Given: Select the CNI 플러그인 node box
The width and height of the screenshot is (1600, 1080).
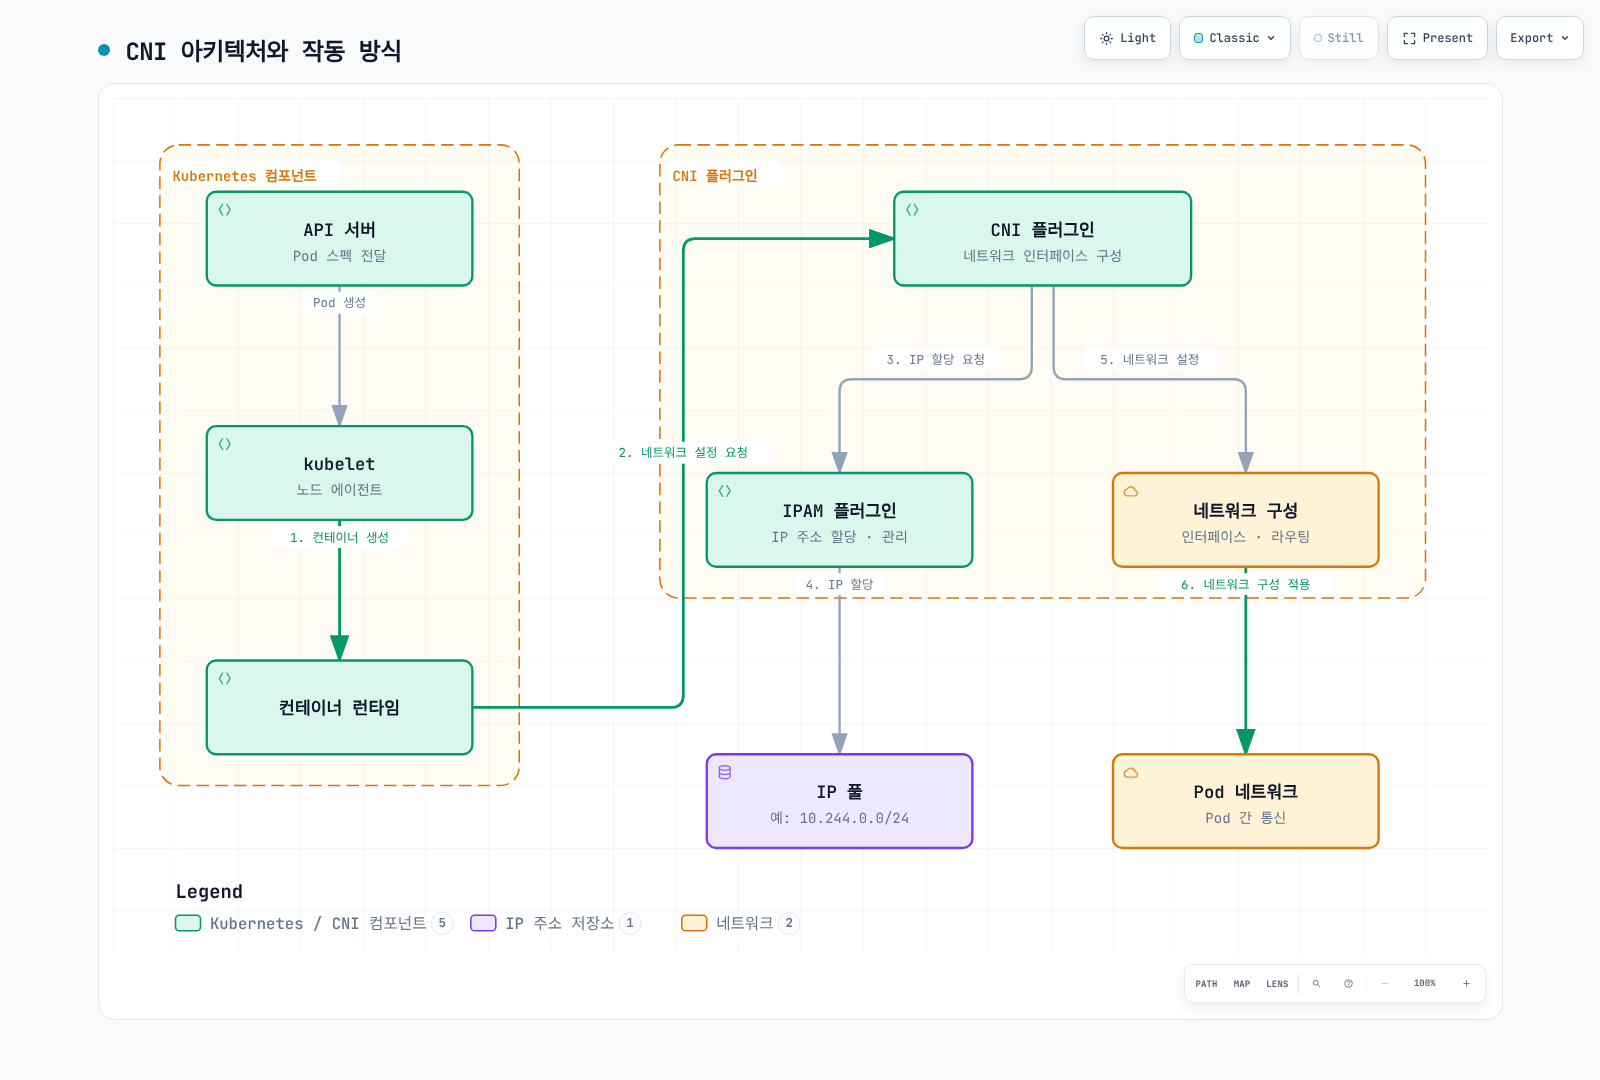Looking at the screenshot, I should tap(1042, 239).
